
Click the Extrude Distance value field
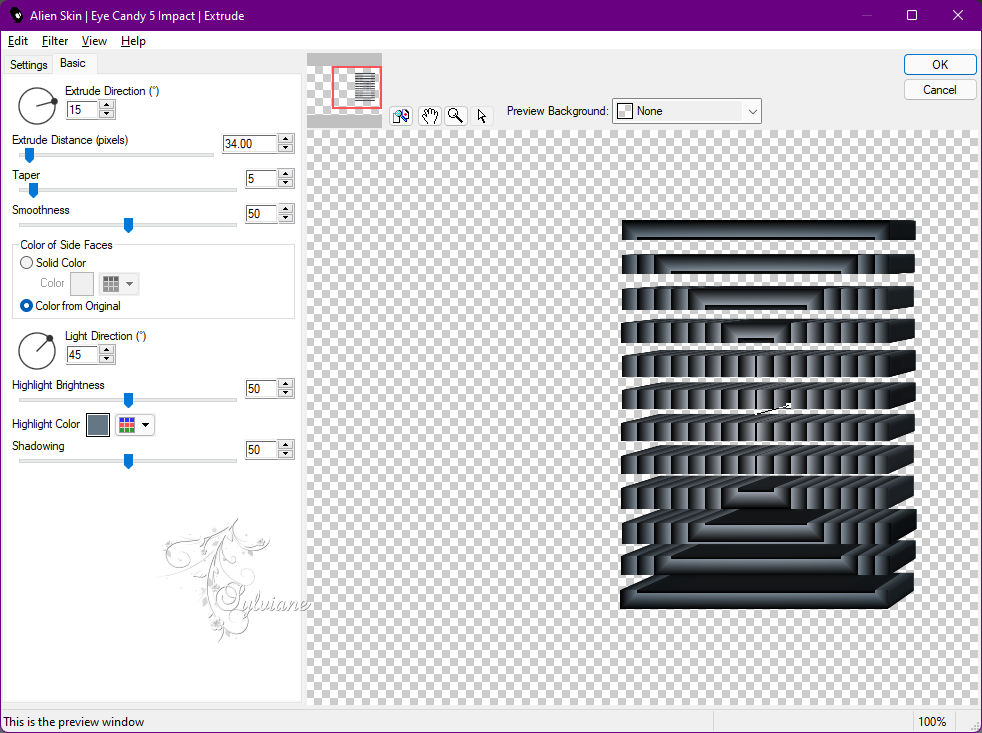coord(250,143)
